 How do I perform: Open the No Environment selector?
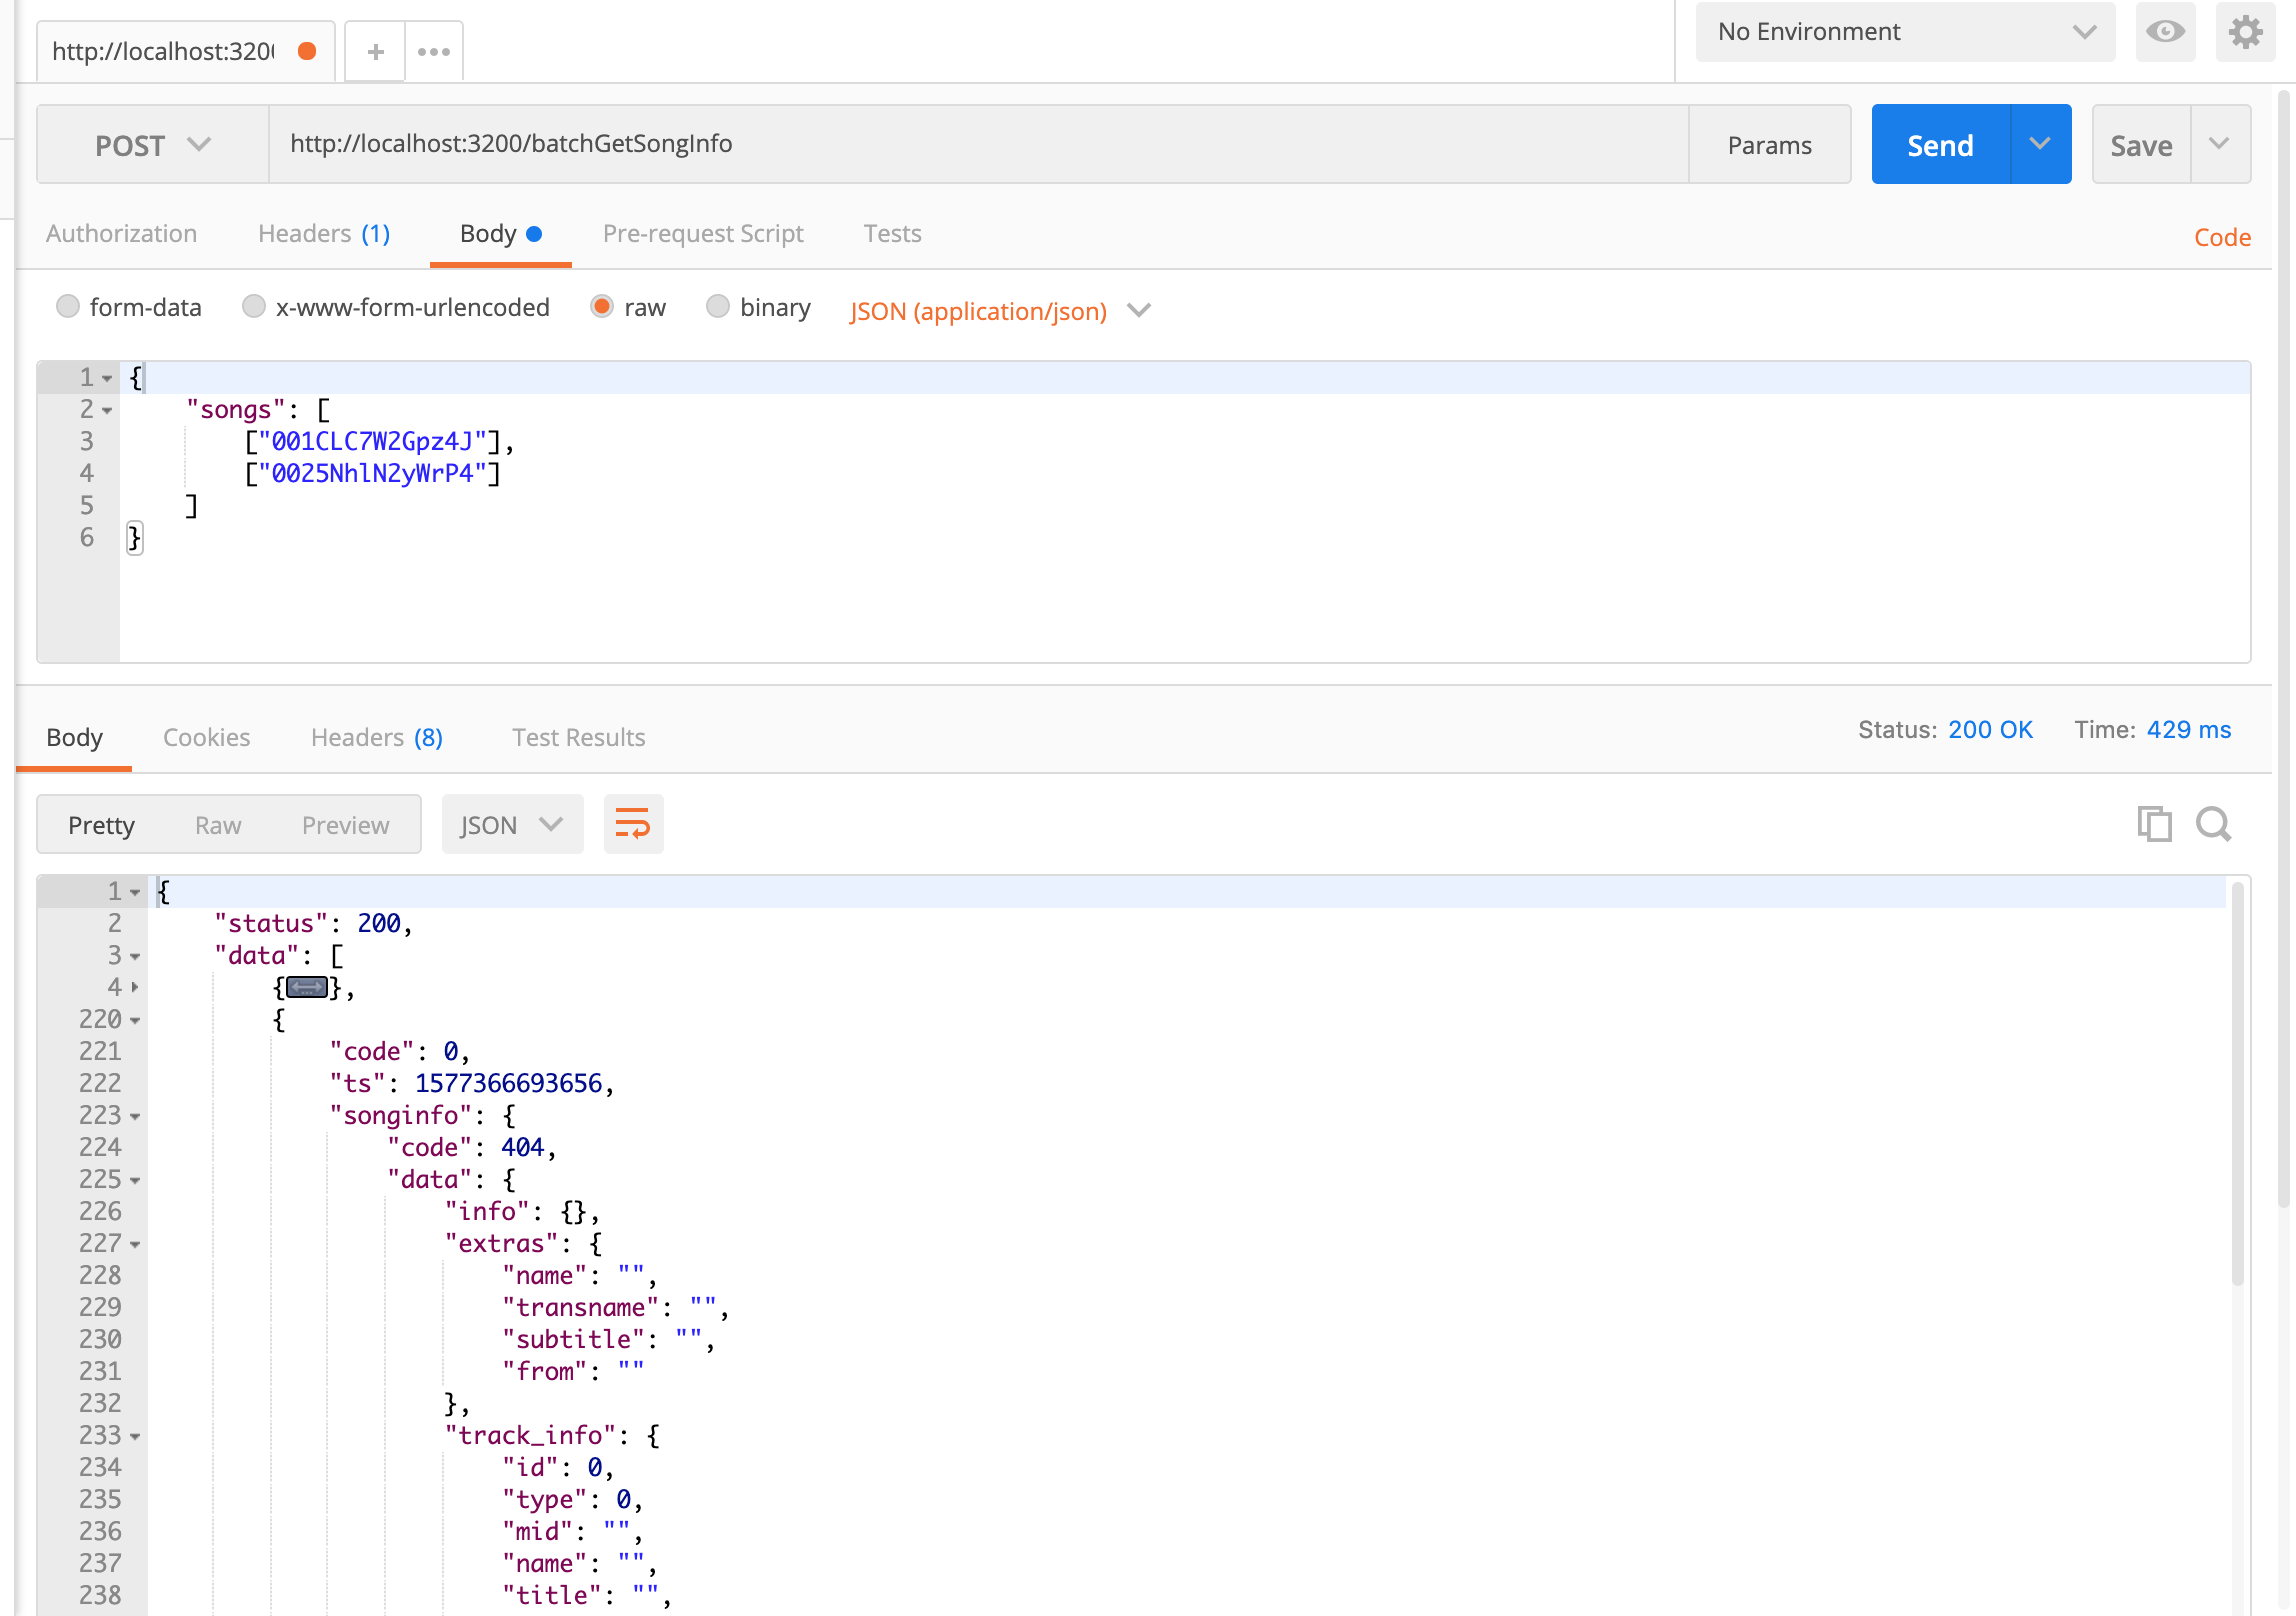coord(1905,32)
